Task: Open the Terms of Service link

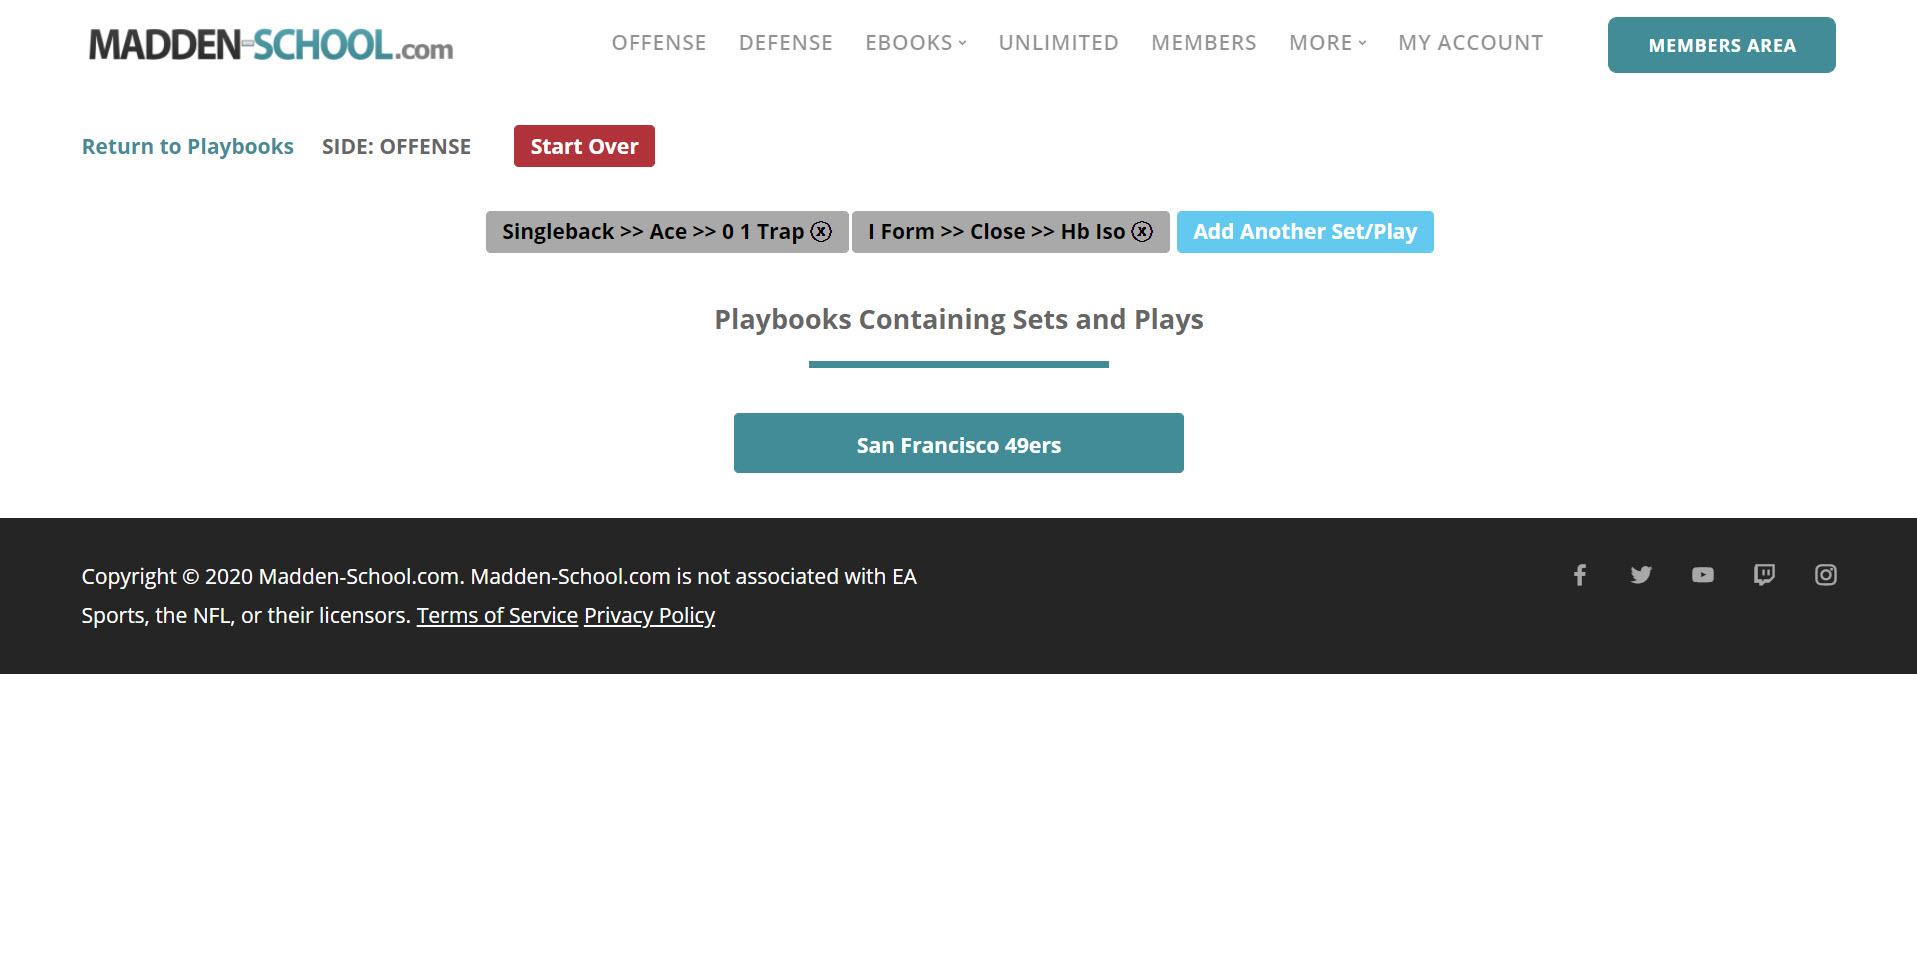Action: tap(497, 615)
